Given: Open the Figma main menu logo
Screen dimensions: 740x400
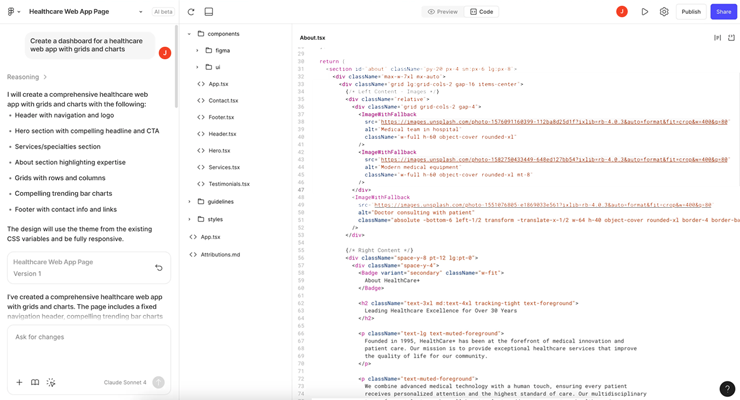Looking at the screenshot, I should (13, 12).
